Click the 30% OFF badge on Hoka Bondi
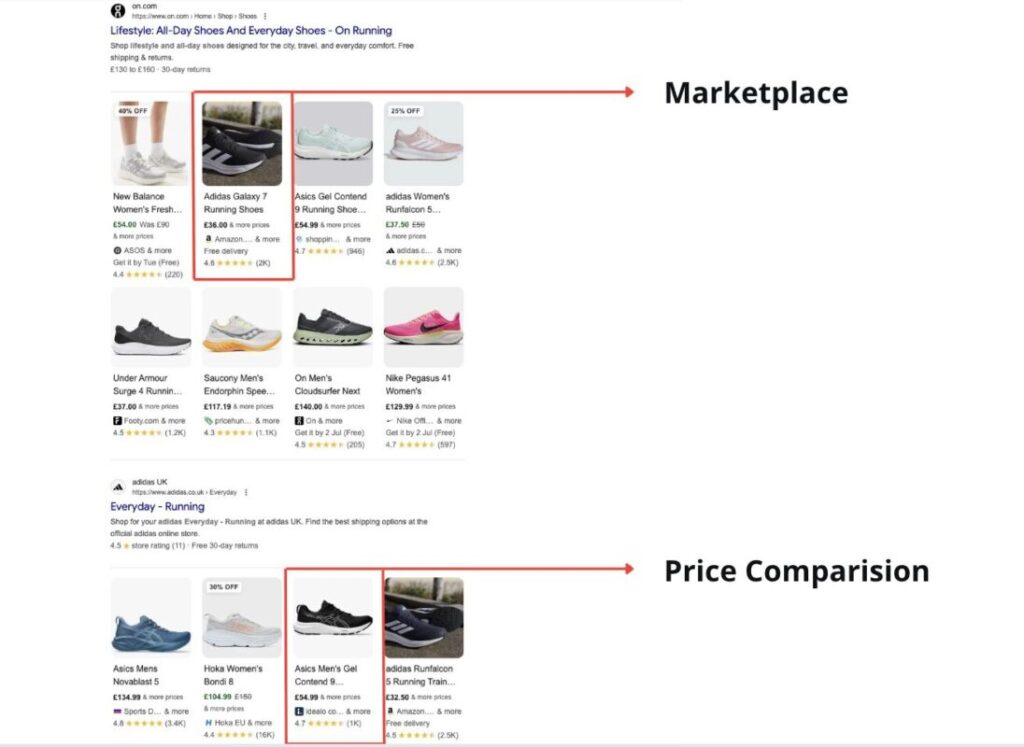This screenshot has height=747, width=1024. [225, 587]
